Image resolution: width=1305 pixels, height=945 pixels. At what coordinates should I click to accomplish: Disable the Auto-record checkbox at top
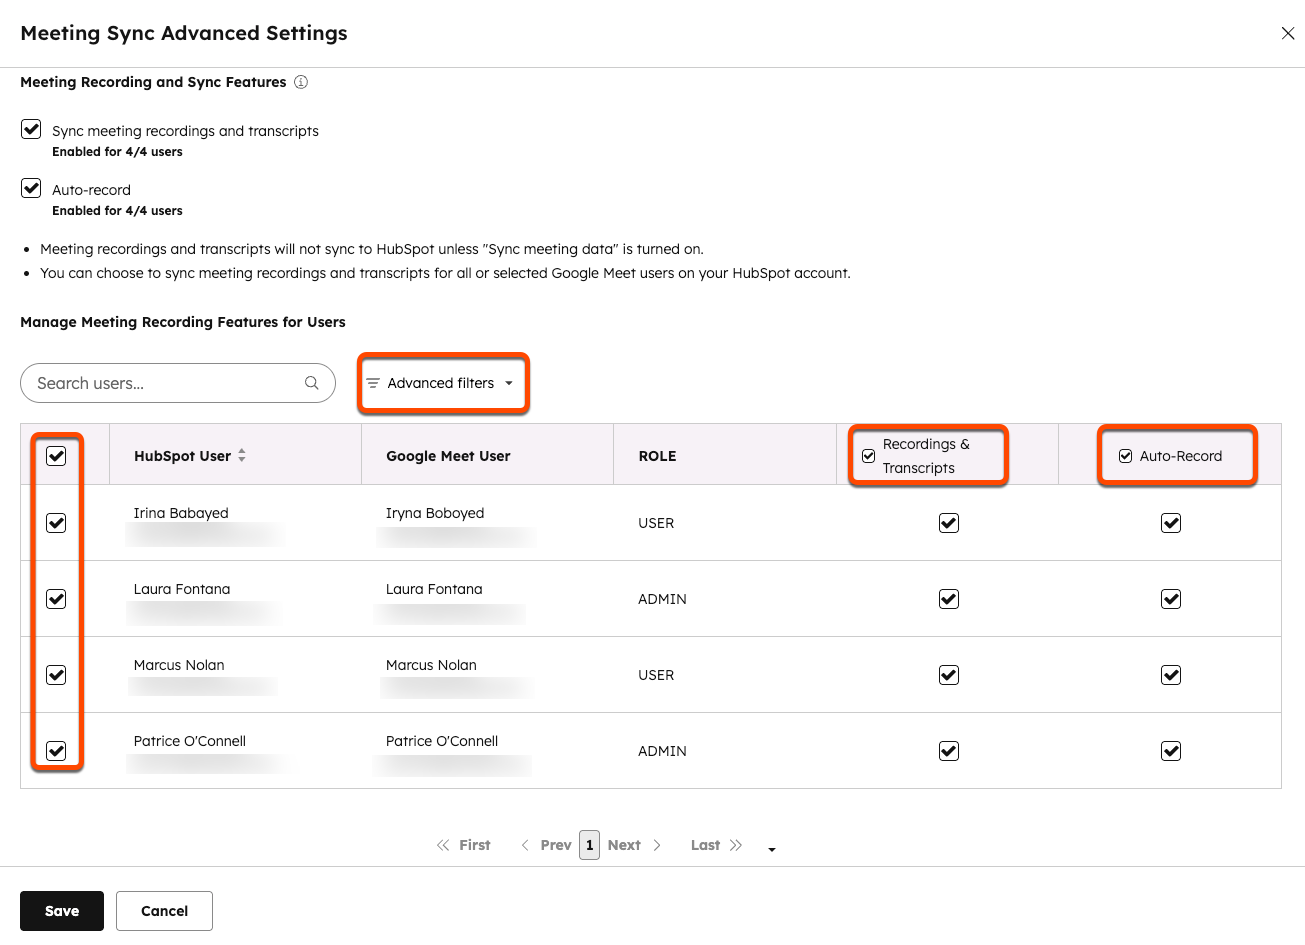click(x=32, y=188)
